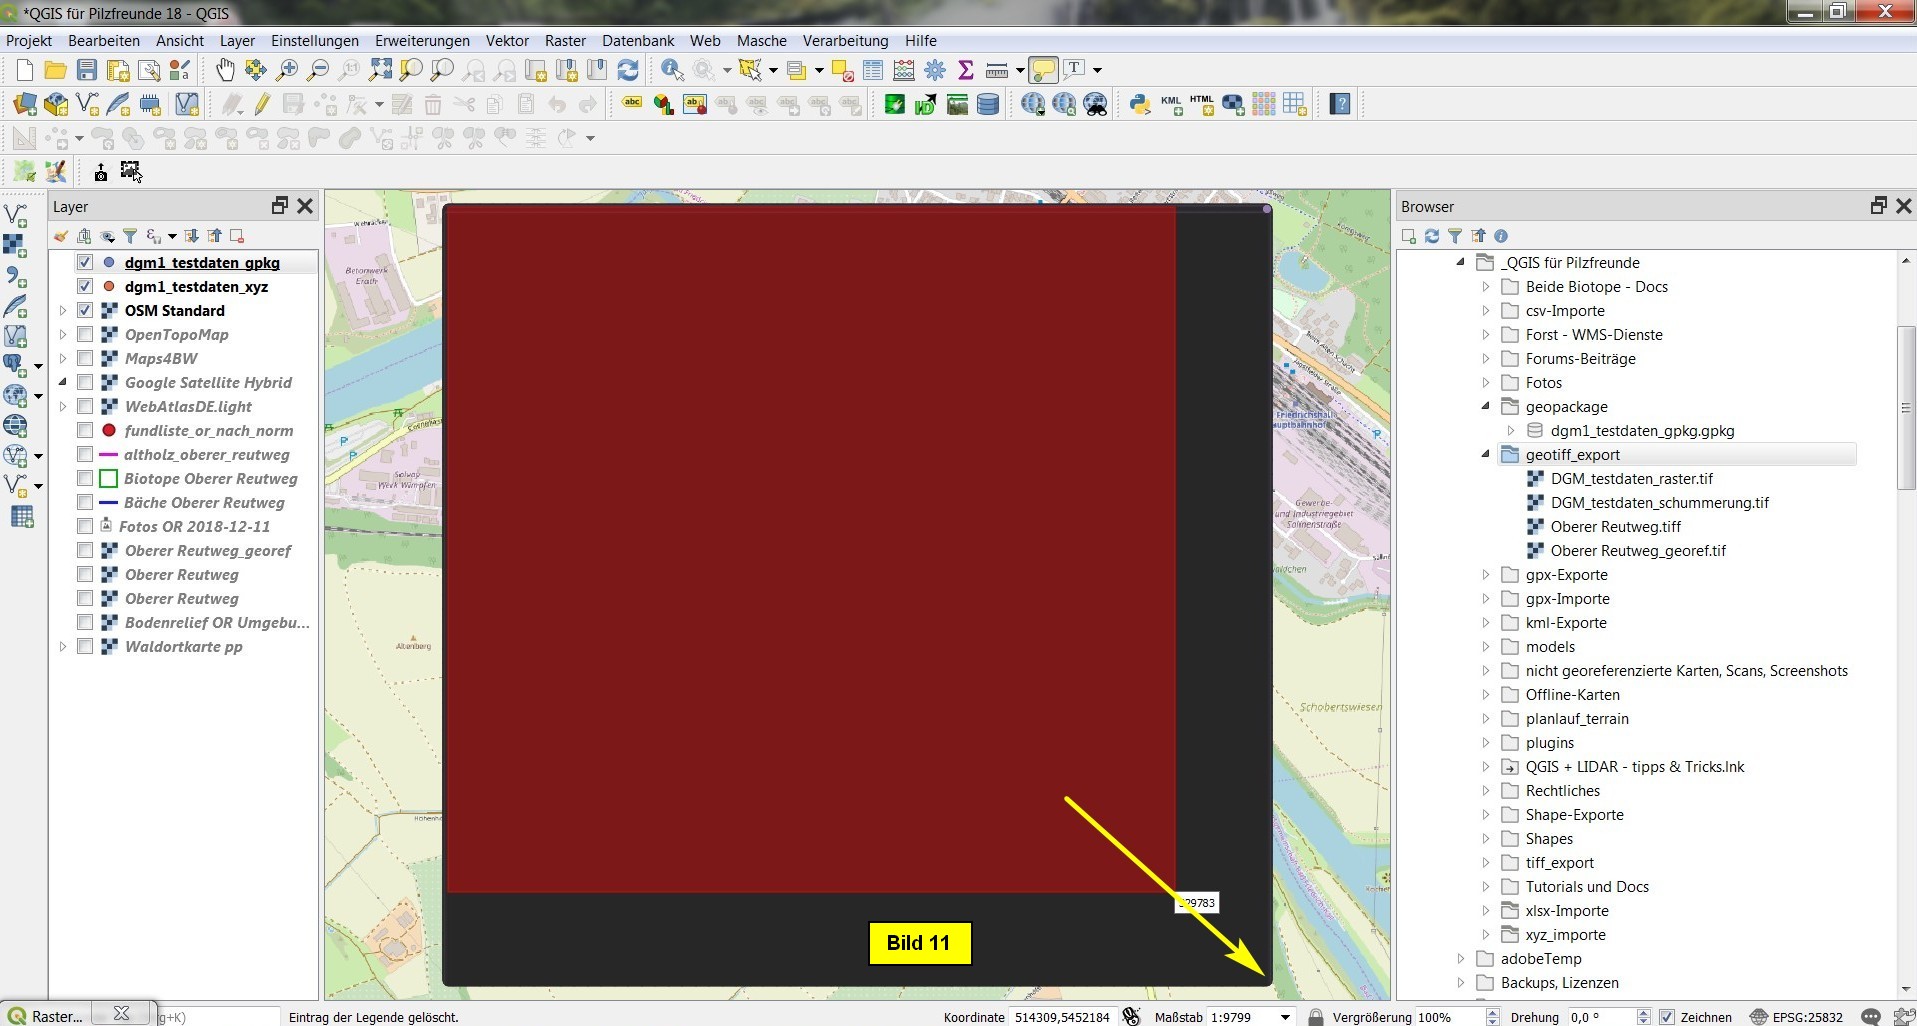Click the Save Project disk icon

[x=87, y=70]
